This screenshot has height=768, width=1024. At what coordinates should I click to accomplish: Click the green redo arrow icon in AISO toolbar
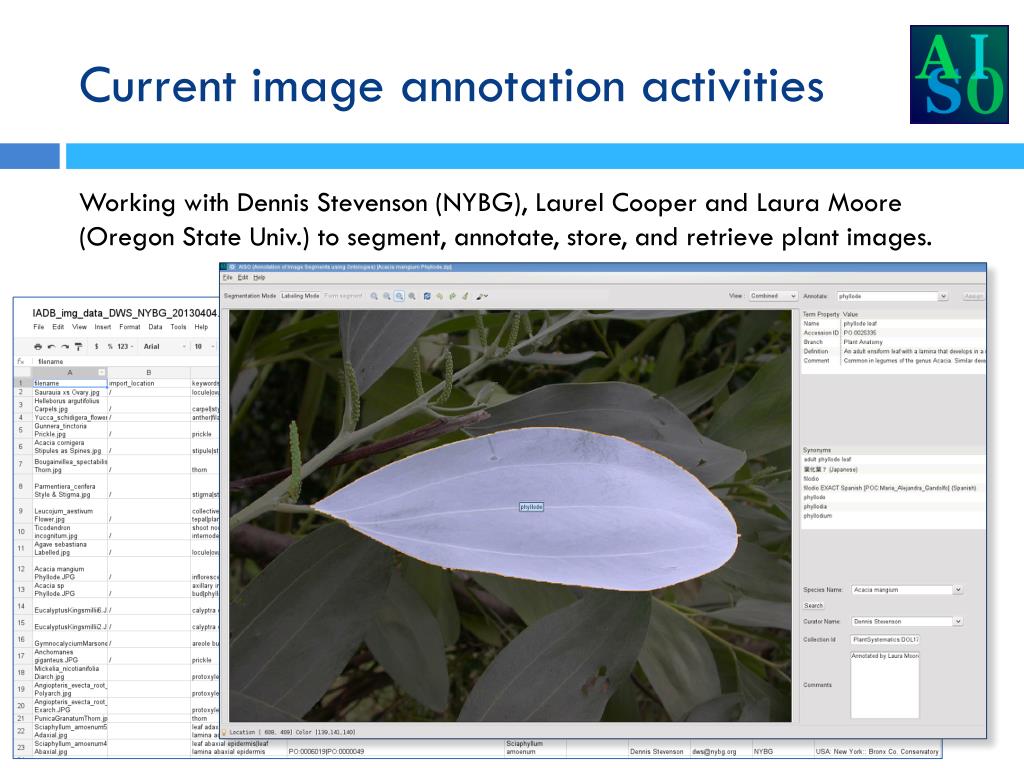point(452,296)
